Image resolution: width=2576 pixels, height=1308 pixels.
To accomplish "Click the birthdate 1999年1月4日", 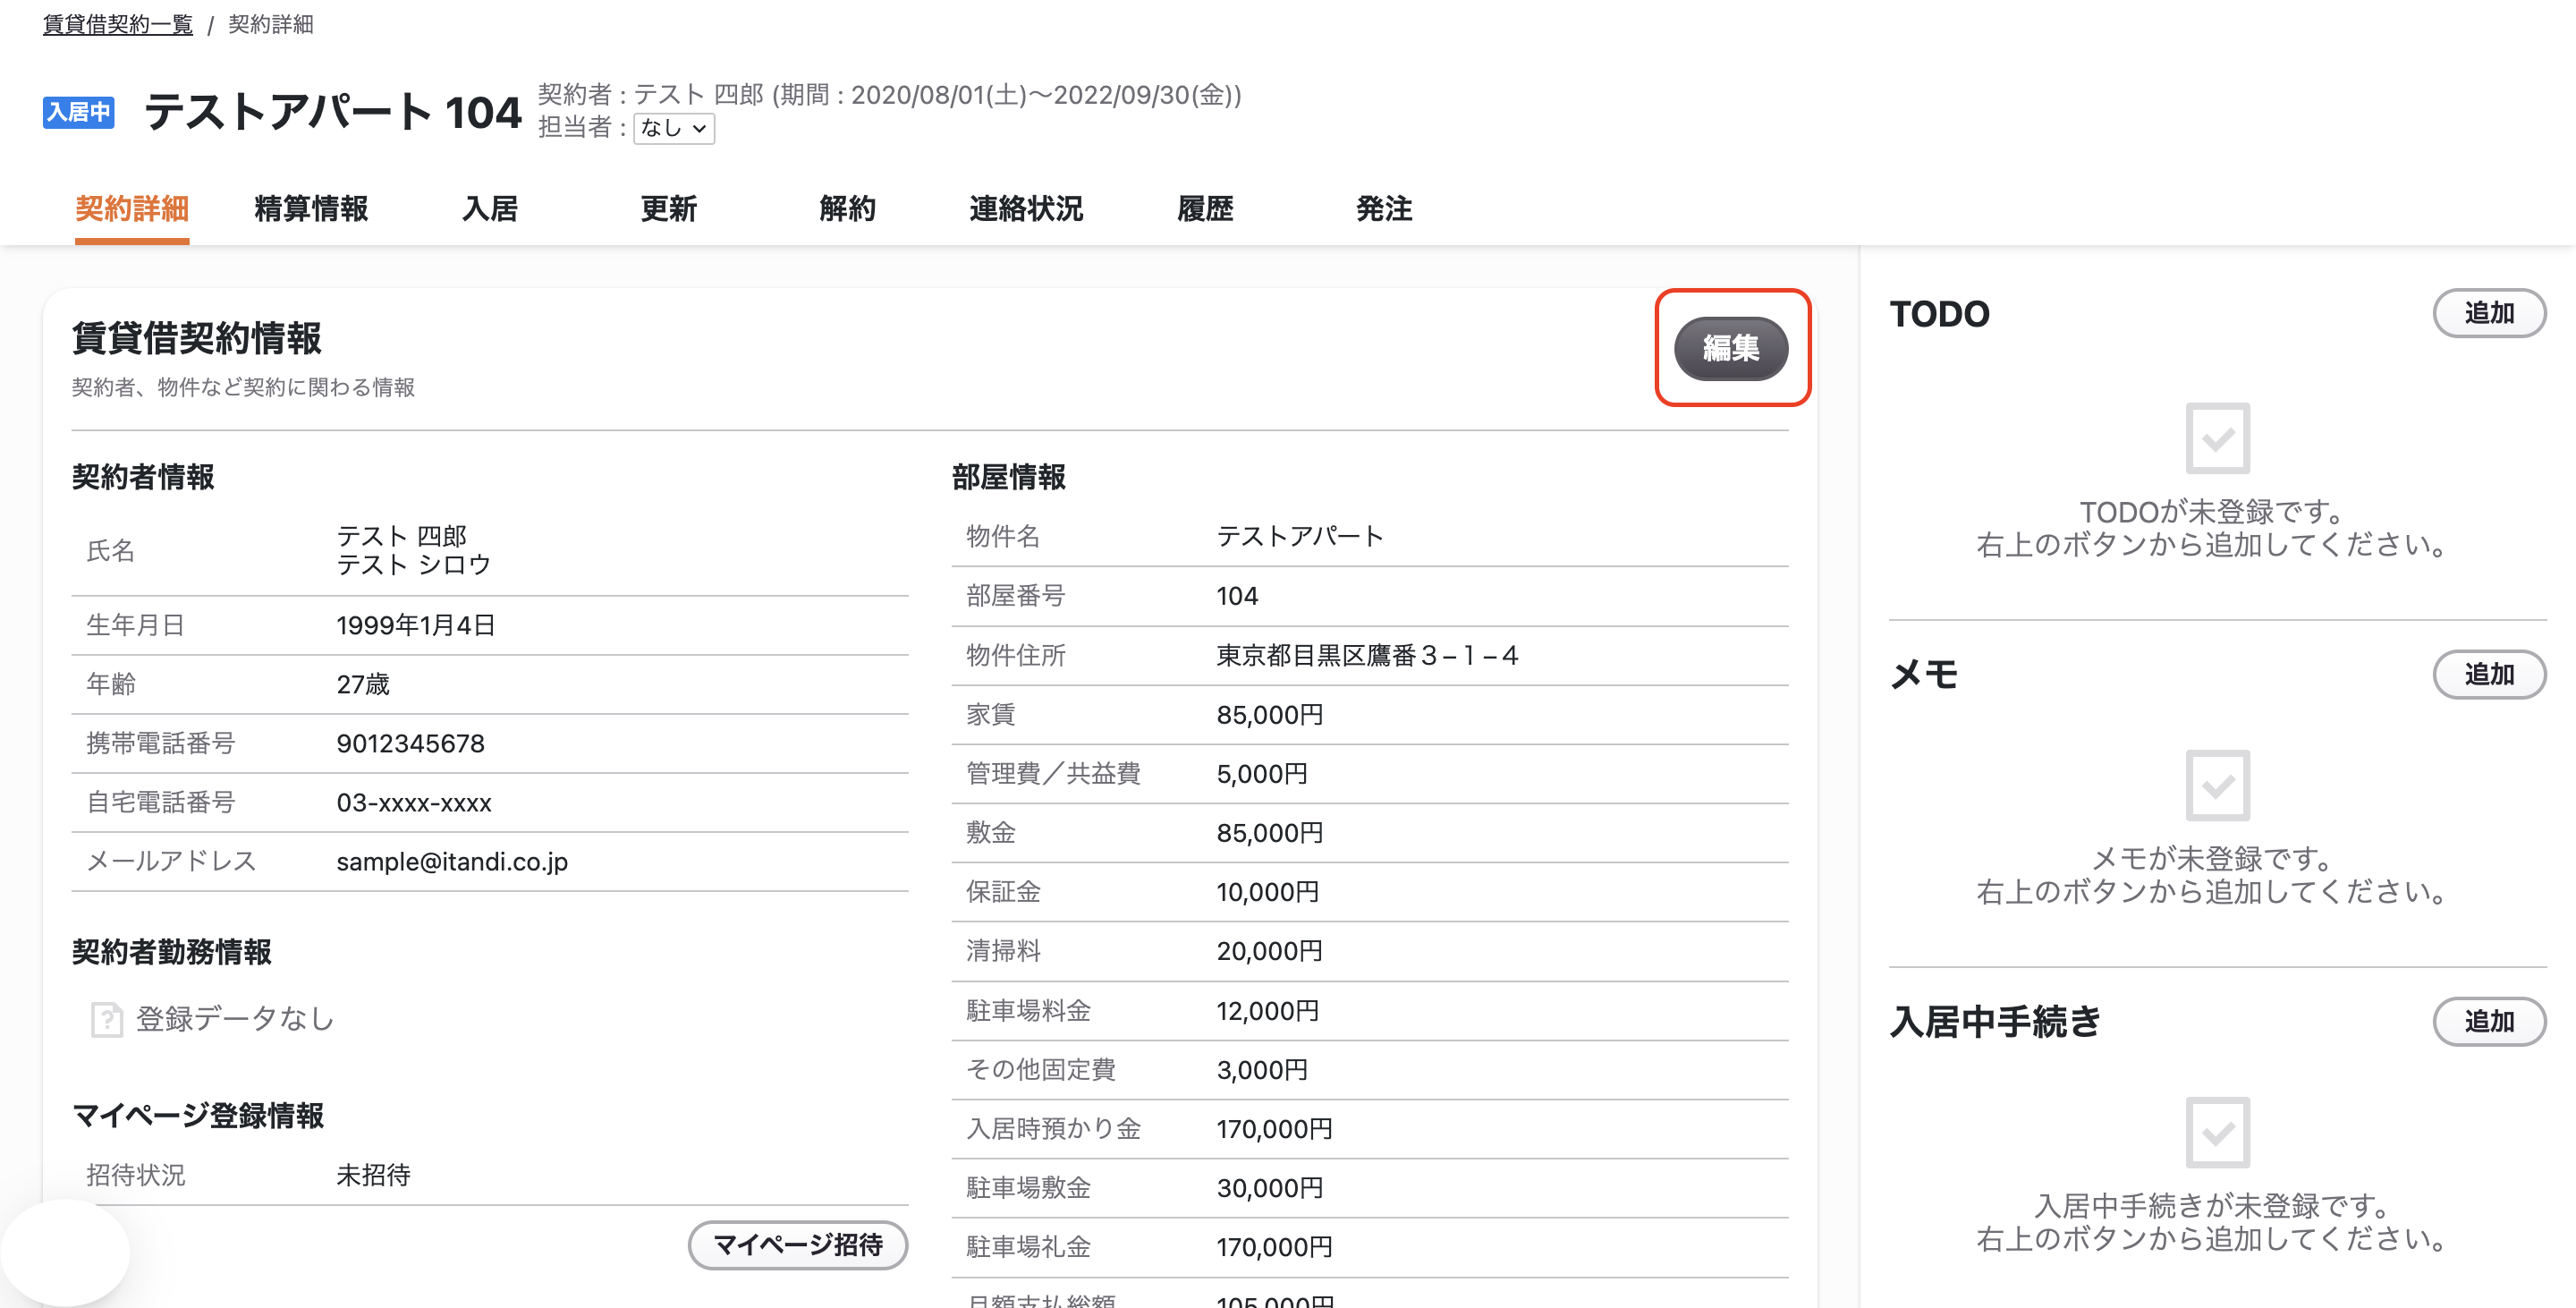I will 416,626.
